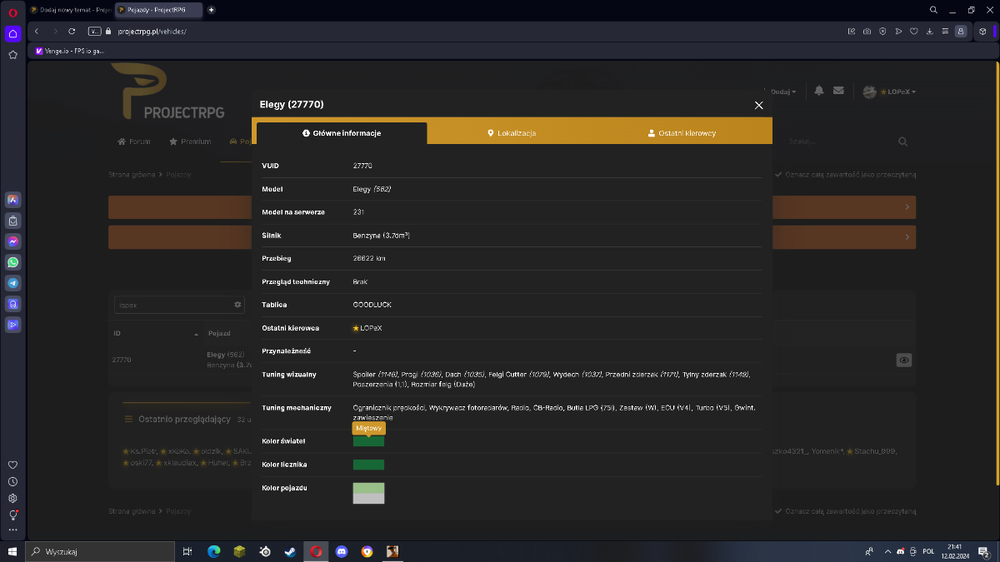Open Messenger in the Opera sidebar
Viewport: 1000px width, 562px height.
[13, 242]
